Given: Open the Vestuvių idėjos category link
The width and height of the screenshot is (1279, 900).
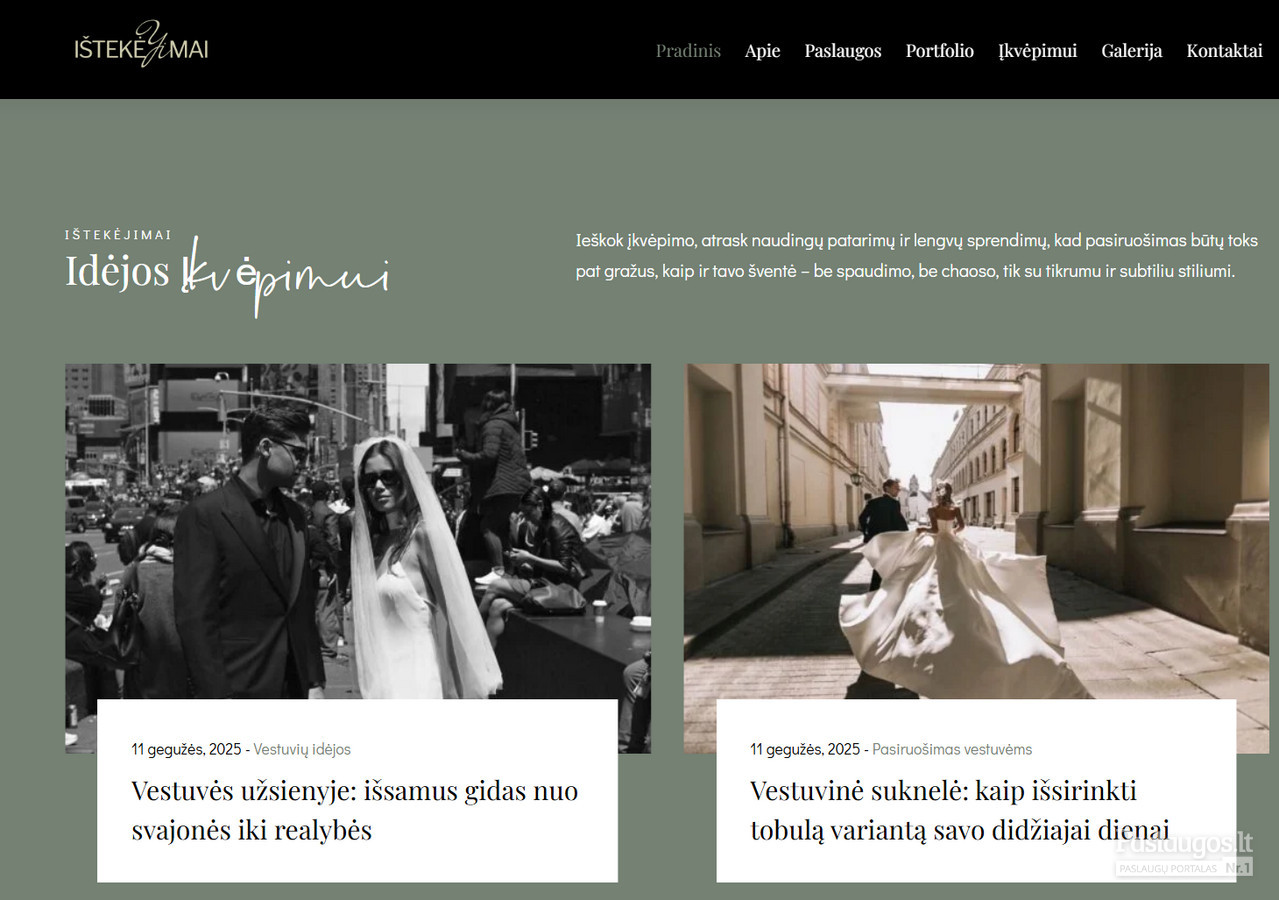Looking at the screenshot, I should [302, 749].
